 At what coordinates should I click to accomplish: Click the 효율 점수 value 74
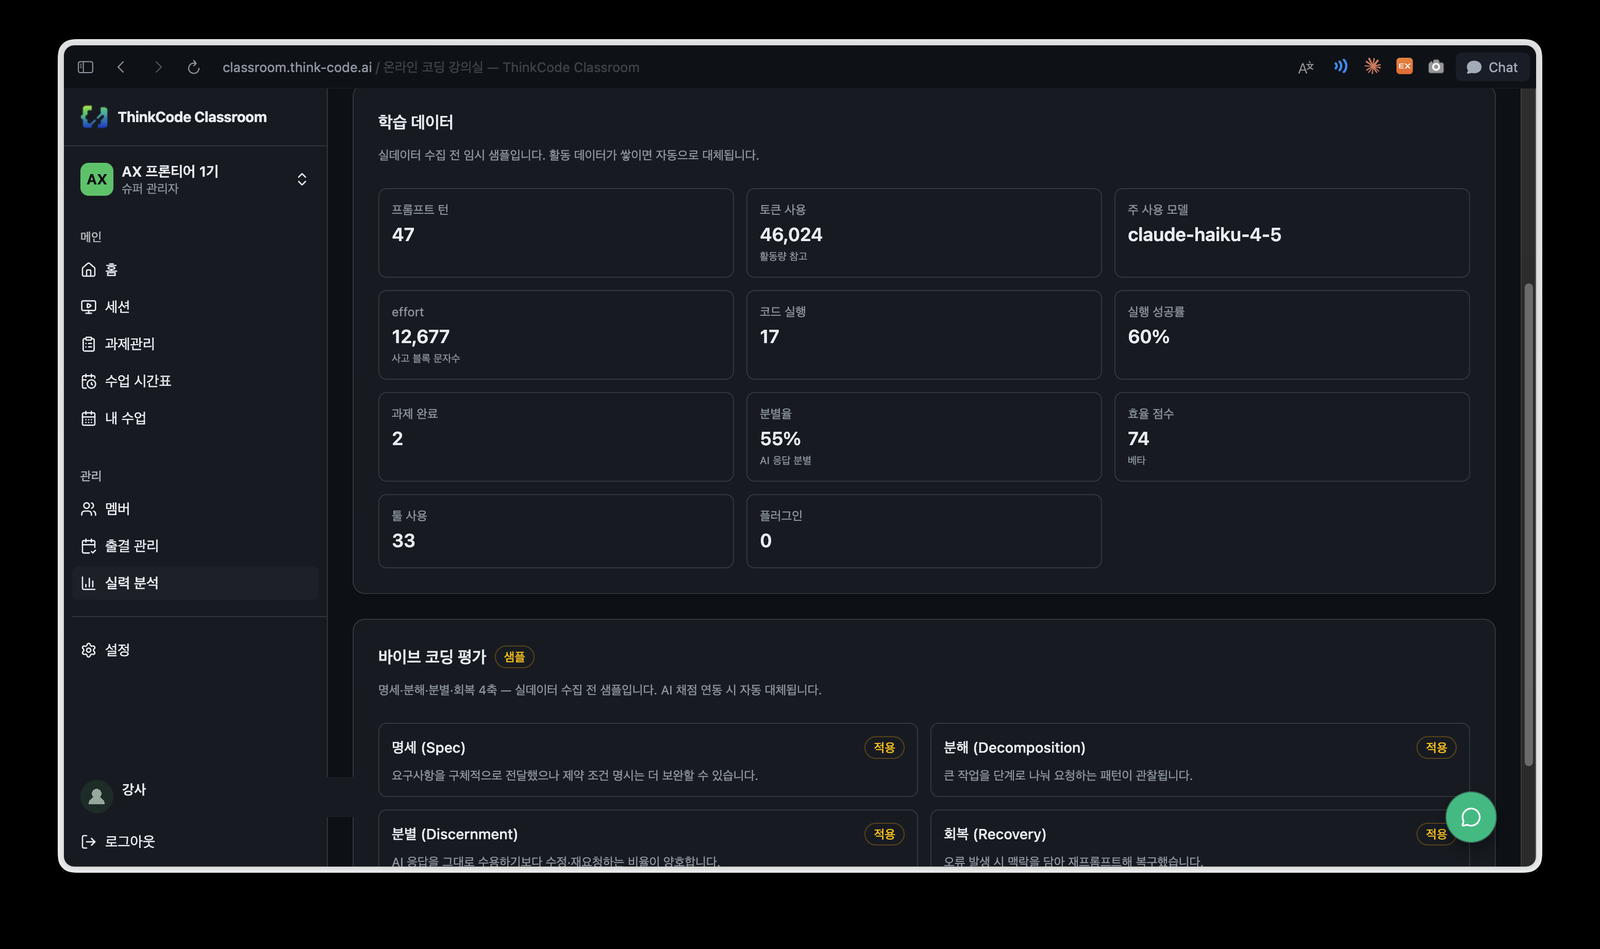pyautogui.click(x=1138, y=439)
